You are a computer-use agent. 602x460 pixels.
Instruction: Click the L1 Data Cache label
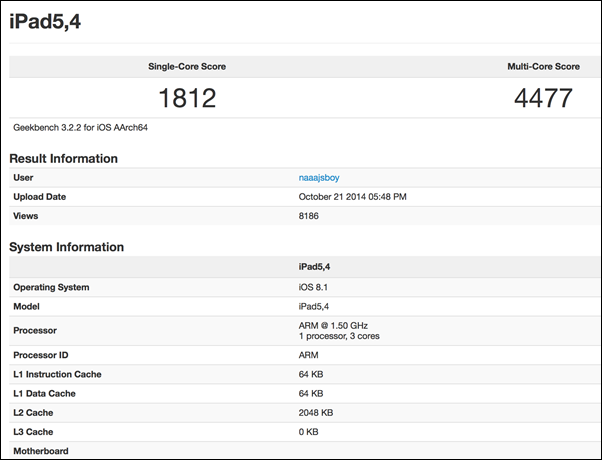coord(44,394)
